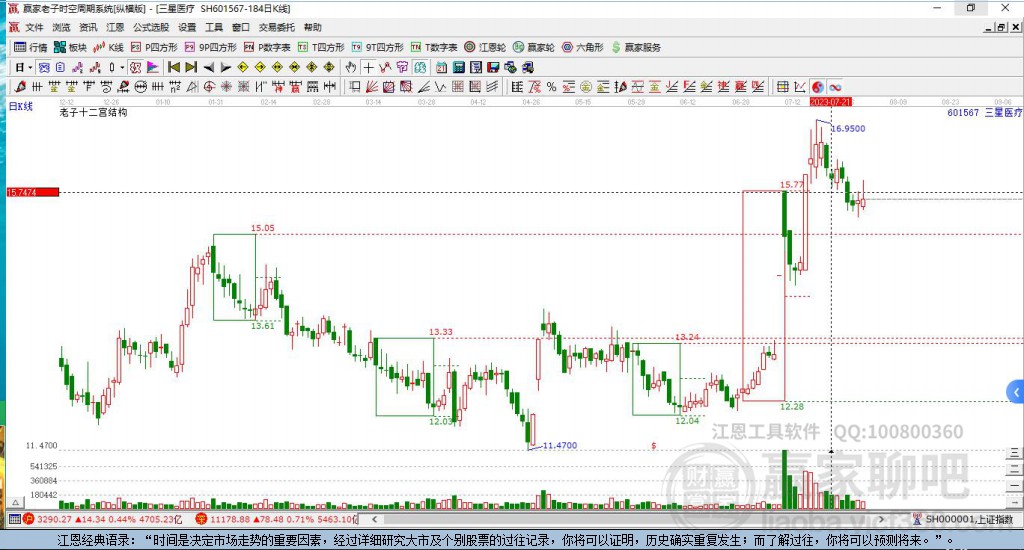Open the 文件 menu
1024x550 pixels.
34,27
